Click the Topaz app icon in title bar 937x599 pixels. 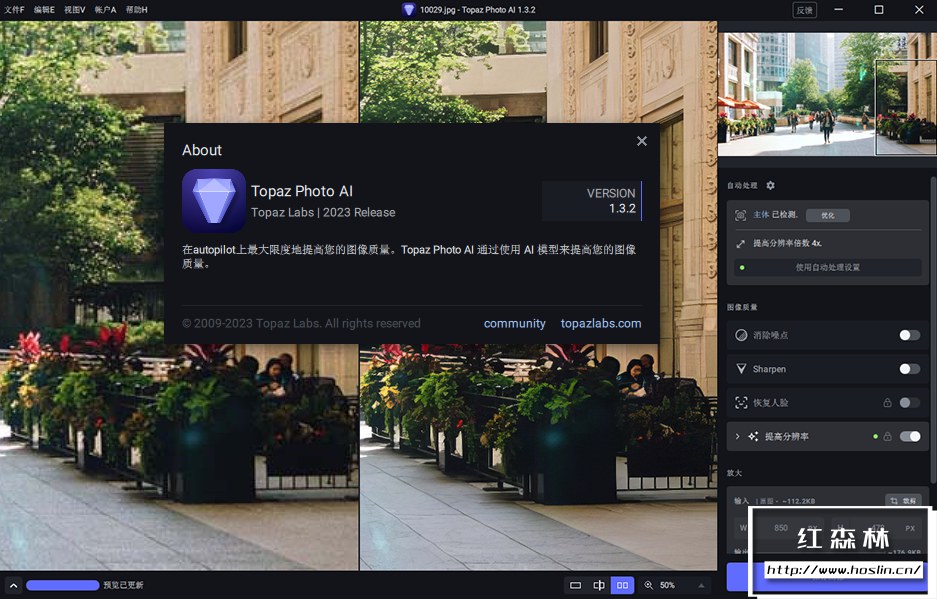408,10
